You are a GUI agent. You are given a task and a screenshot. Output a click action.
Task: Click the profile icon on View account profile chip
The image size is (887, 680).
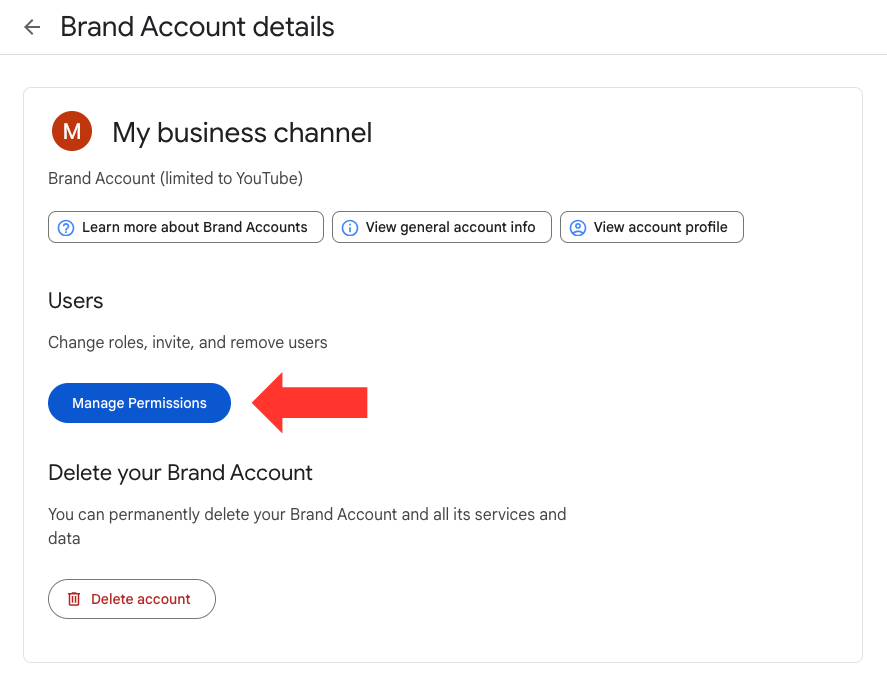[577, 227]
